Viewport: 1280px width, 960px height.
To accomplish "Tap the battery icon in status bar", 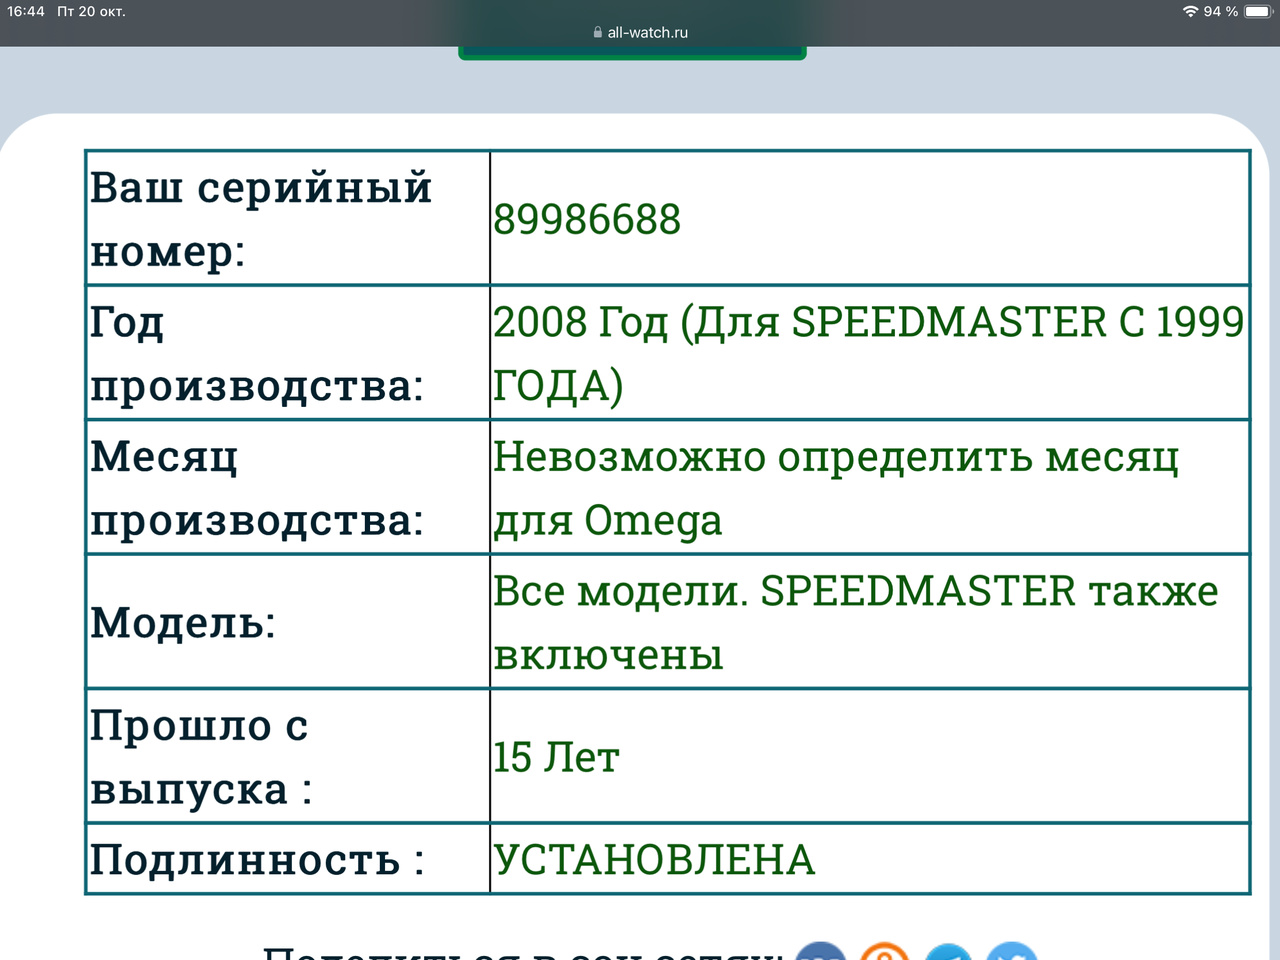I will coord(1257,11).
